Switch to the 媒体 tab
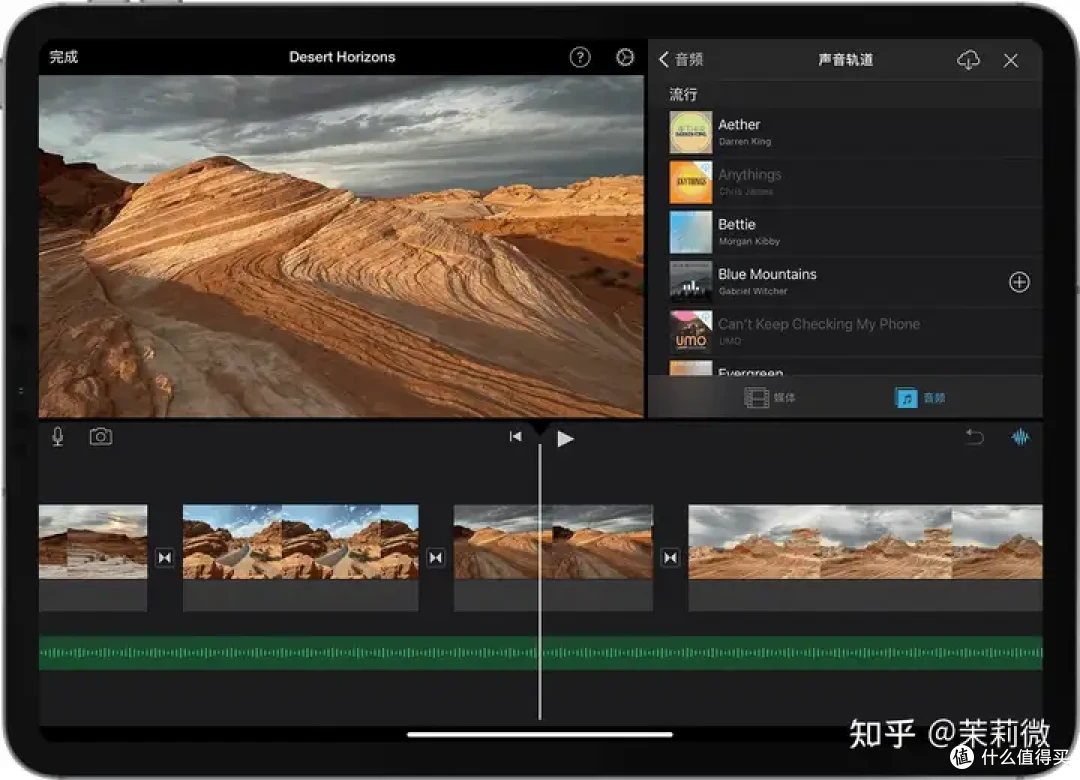The width and height of the screenshot is (1080, 780). 770,398
